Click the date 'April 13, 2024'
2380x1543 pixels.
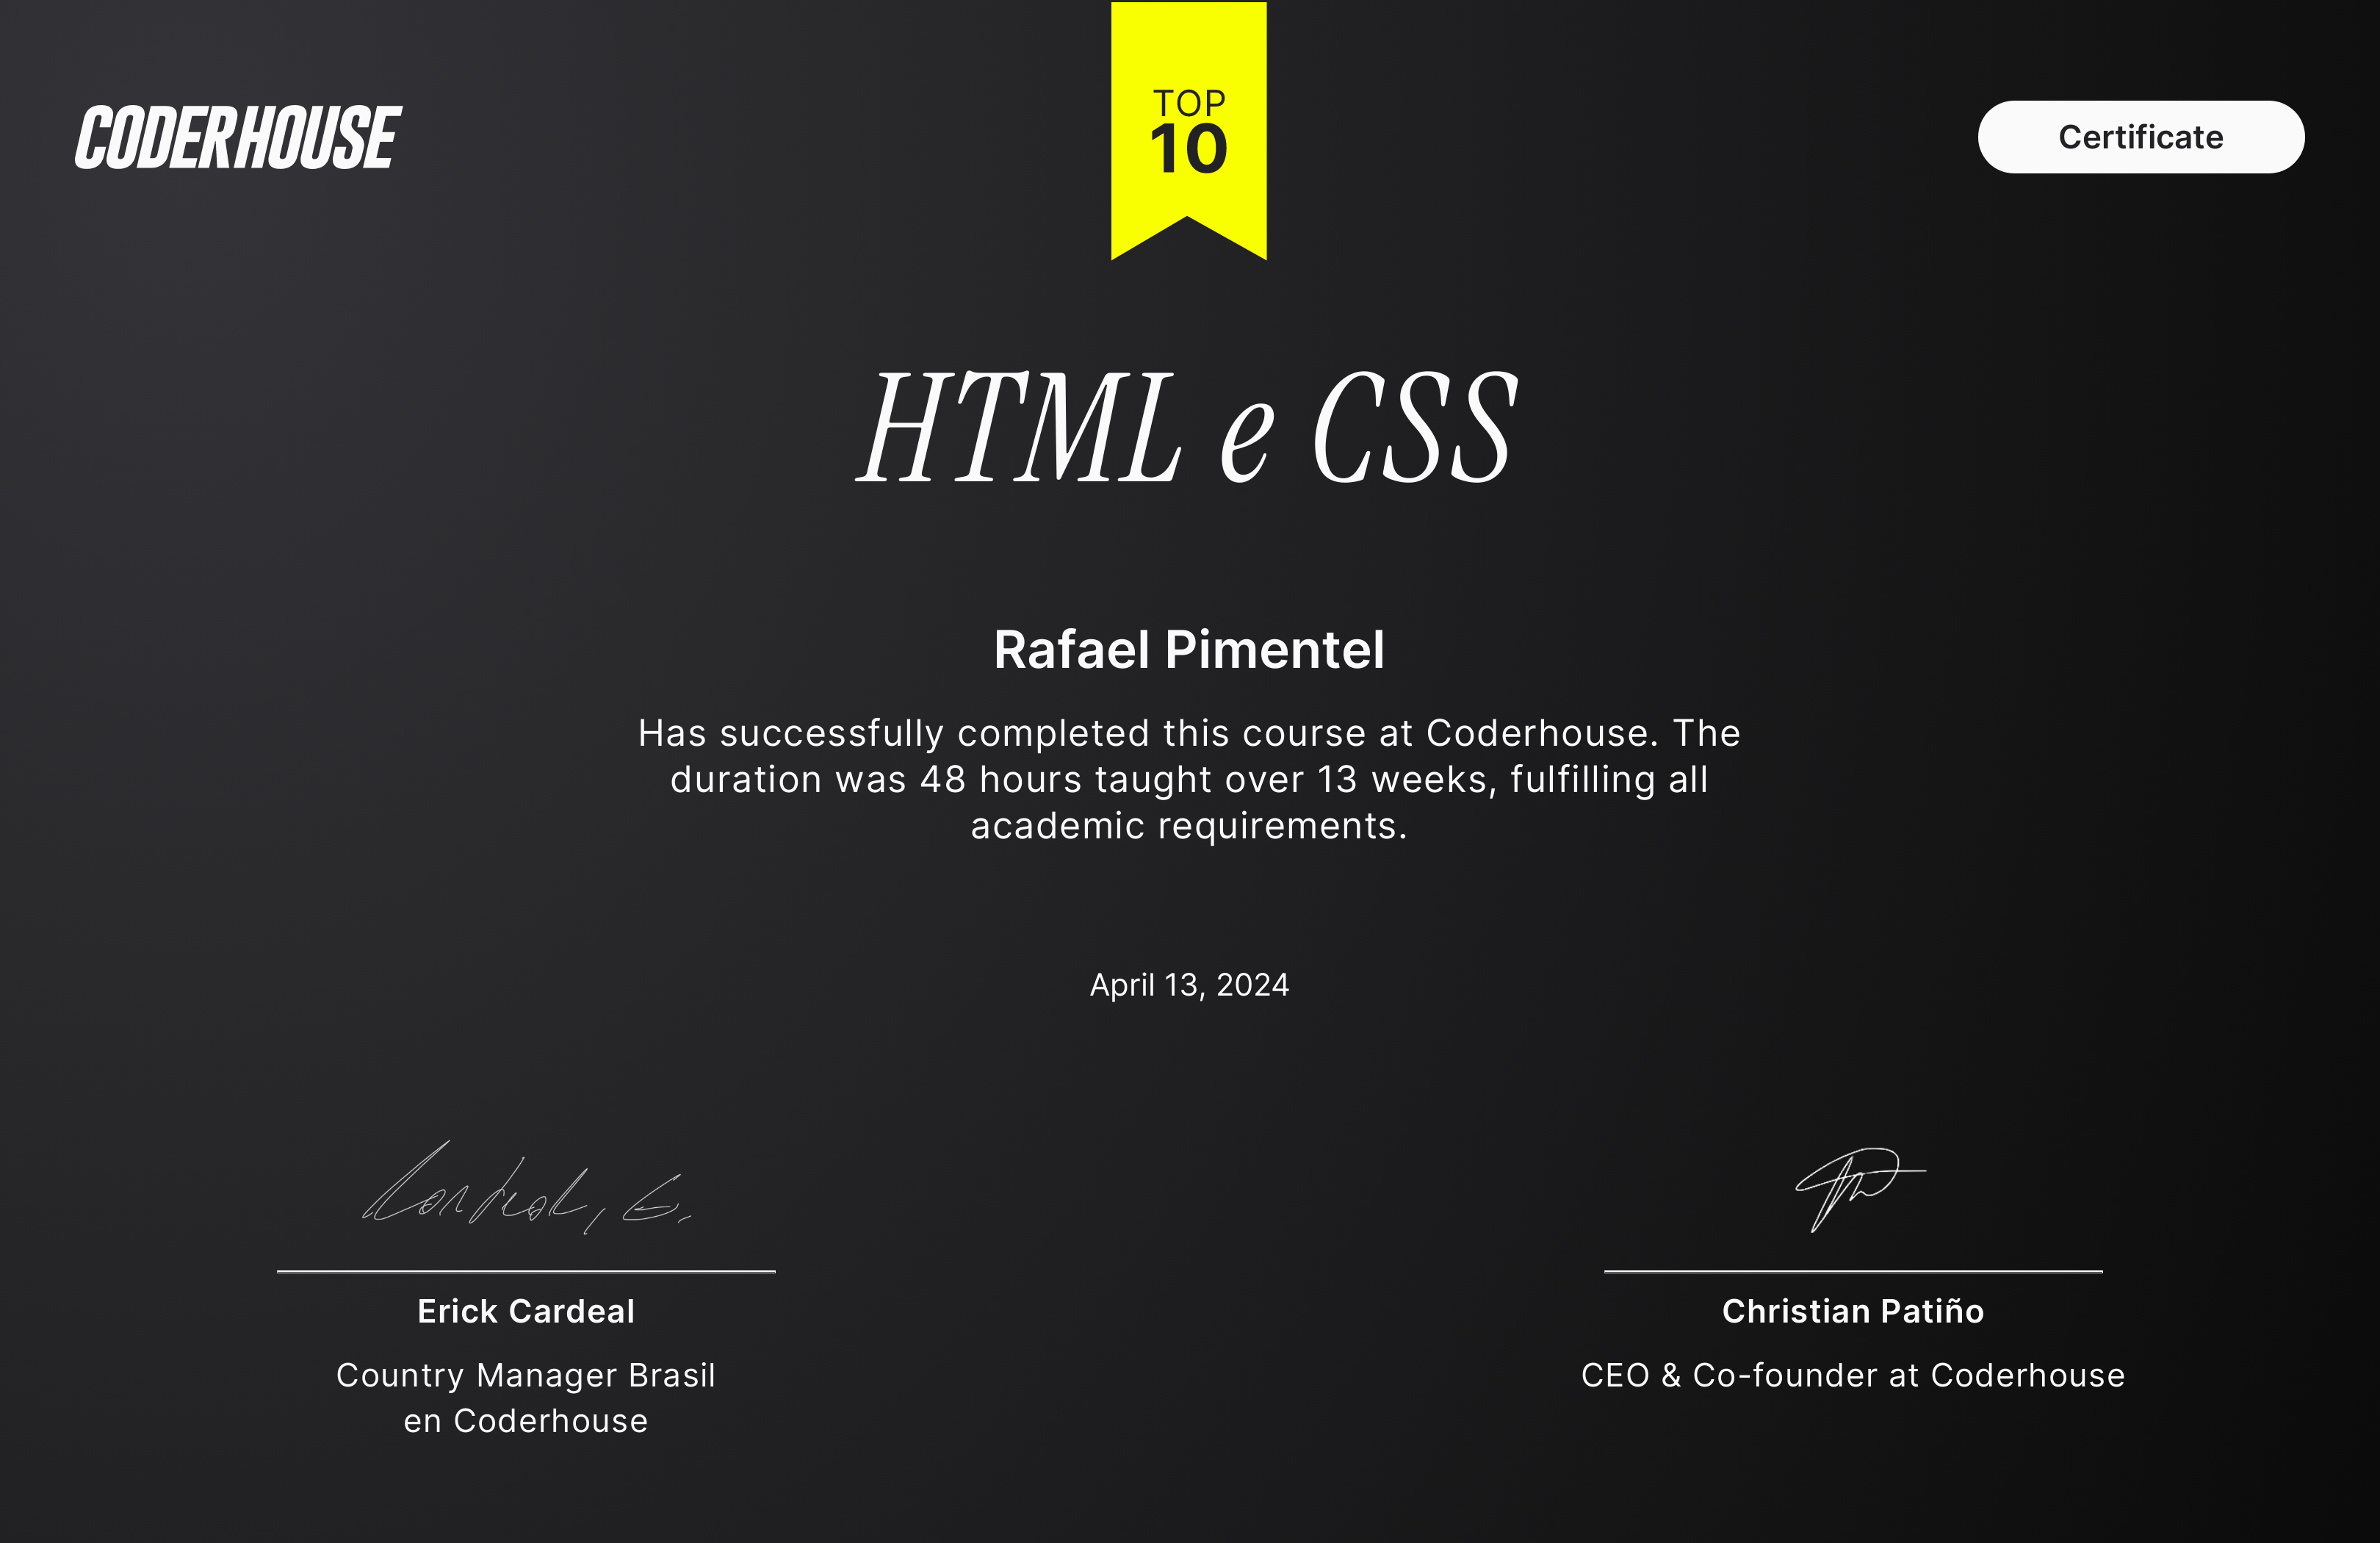click(x=1189, y=985)
